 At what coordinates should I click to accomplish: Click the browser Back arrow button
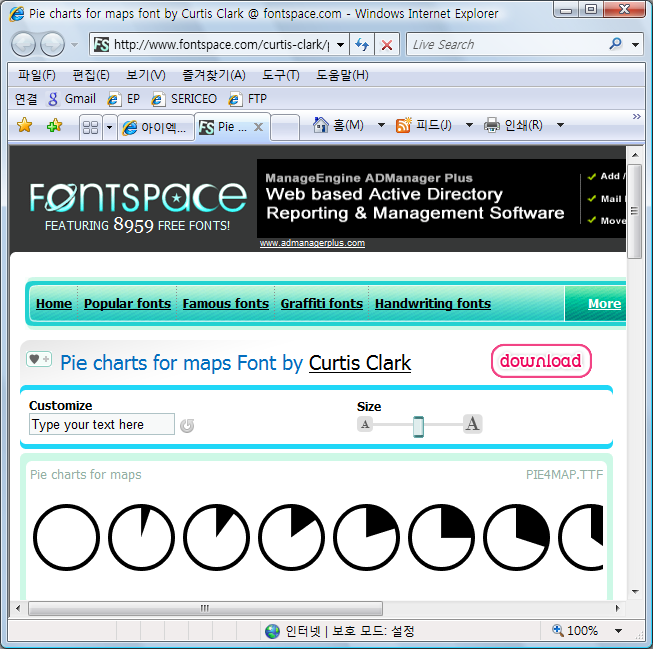(23, 44)
